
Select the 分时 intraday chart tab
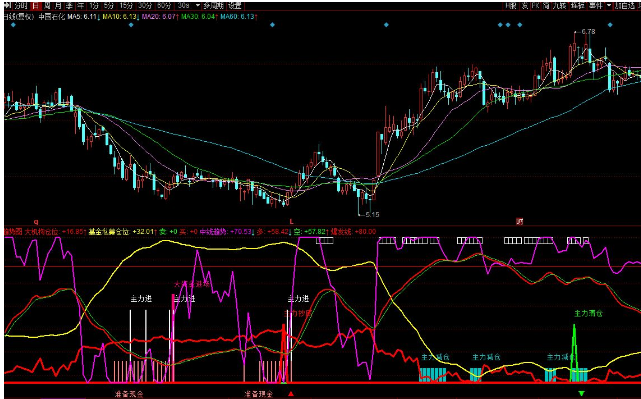21,6
